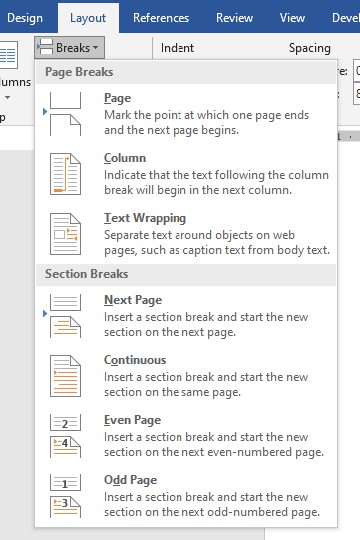
Task: Click the Odd Page section break icon
Action: [65, 496]
